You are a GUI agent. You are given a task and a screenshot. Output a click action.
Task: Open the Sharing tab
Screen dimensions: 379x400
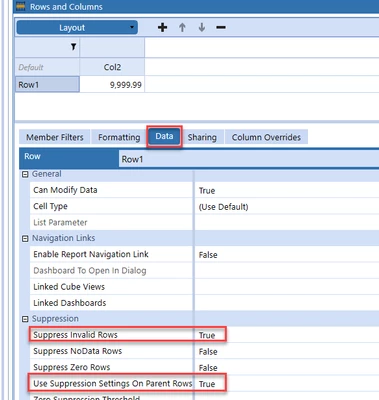202,137
